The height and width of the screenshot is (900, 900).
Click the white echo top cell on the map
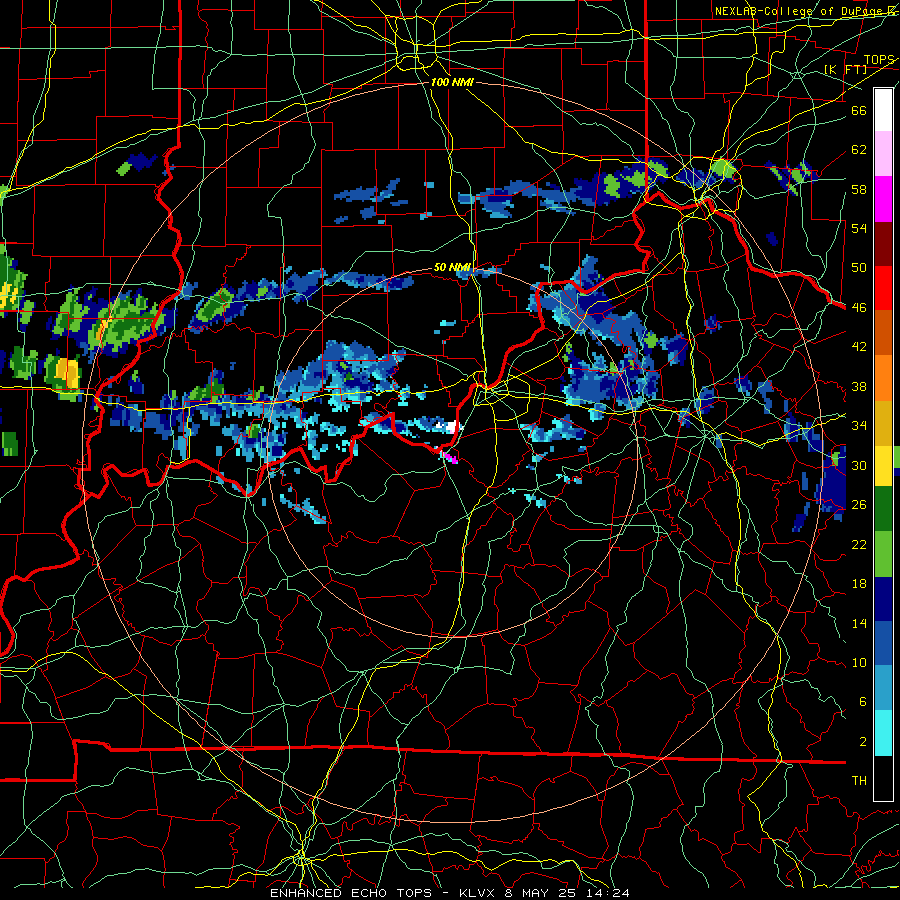pos(449,426)
